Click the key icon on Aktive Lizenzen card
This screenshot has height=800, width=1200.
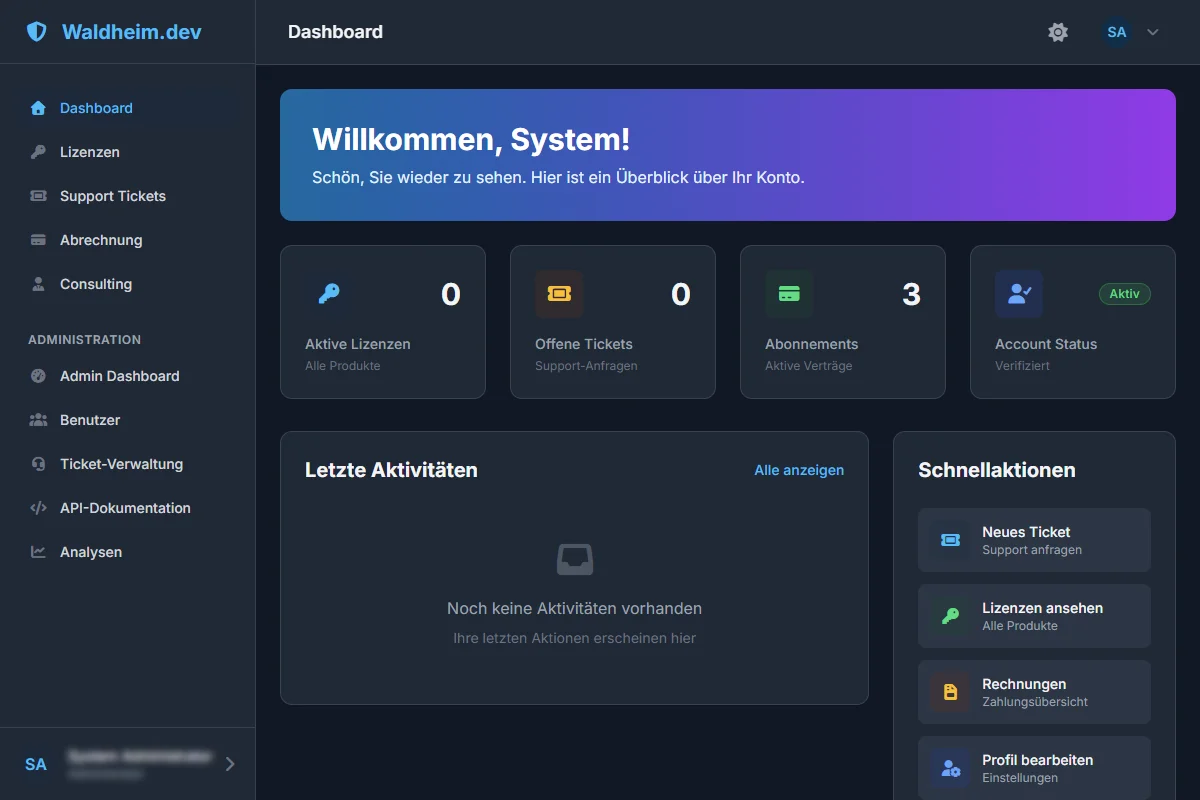329,294
